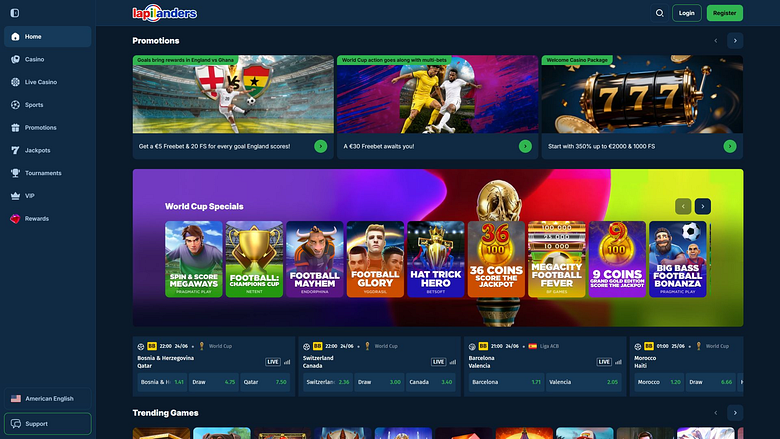Viewport: 780px width, 439px height.
Task: Open Football: Champions Cup game tile
Action: click(x=254, y=259)
